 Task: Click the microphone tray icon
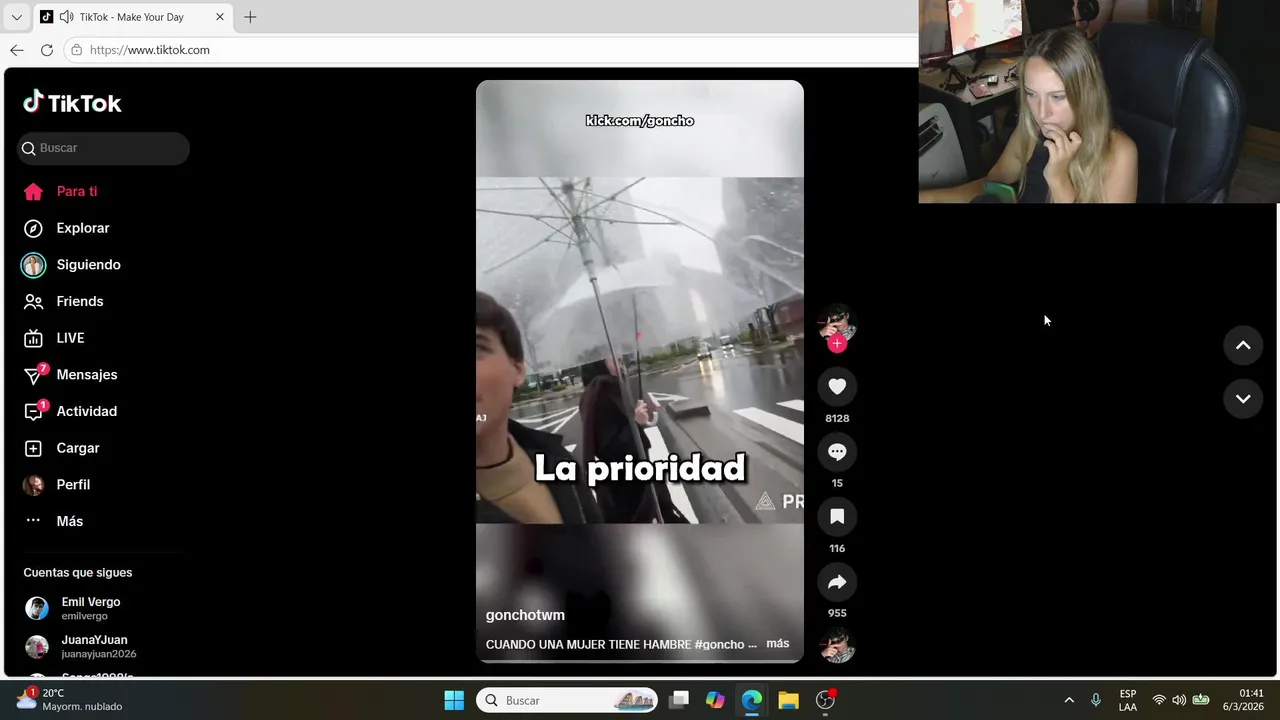point(1096,700)
